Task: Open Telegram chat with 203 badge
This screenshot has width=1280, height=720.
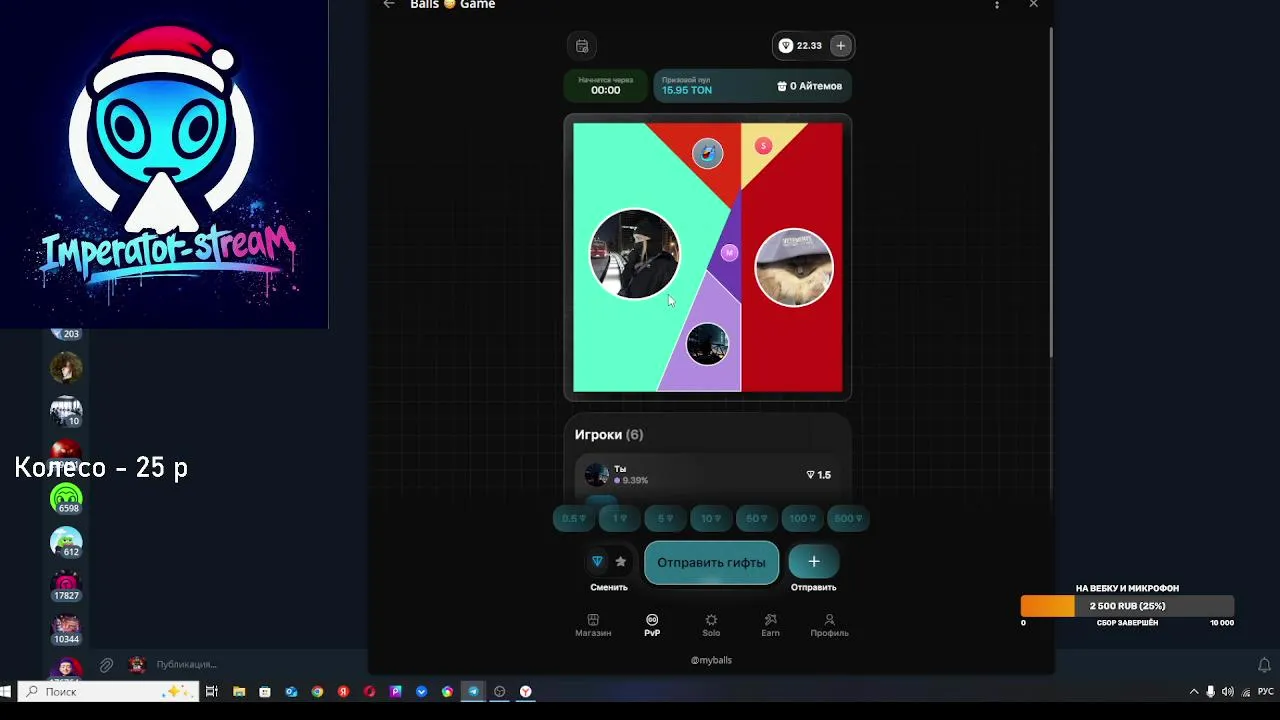Action: tap(66, 334)
